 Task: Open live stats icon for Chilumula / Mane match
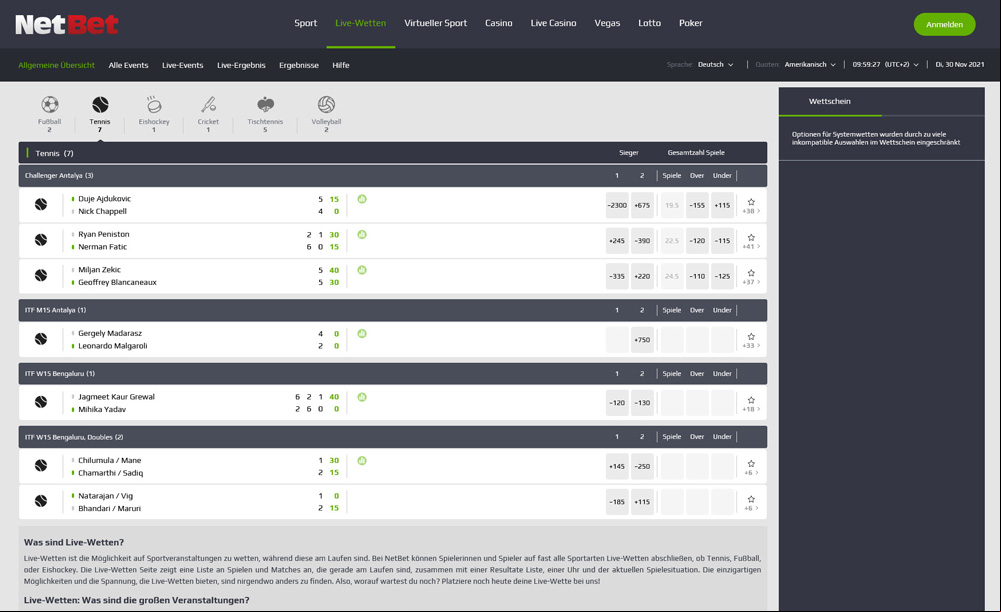(362, 460)
